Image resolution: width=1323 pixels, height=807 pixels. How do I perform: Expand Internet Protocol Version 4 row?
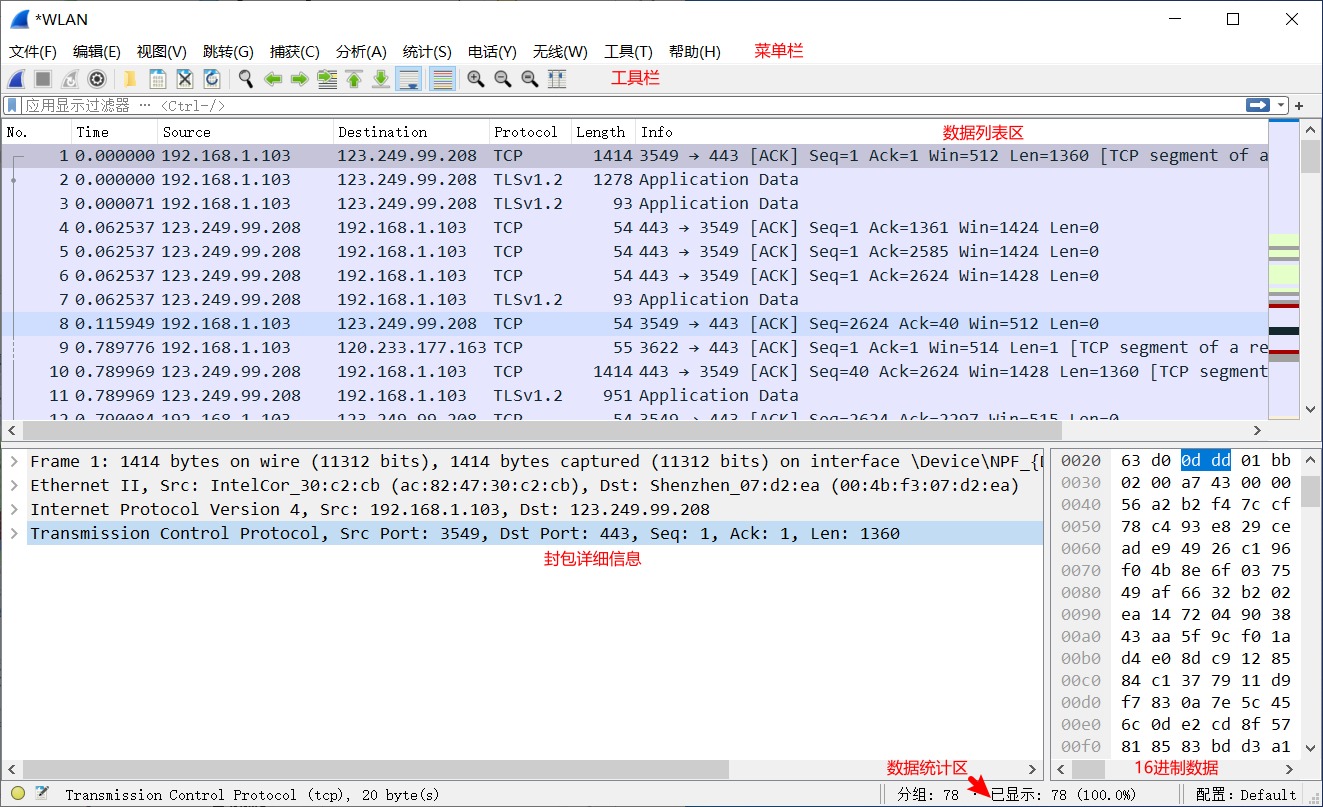click(x=14, y=509)
